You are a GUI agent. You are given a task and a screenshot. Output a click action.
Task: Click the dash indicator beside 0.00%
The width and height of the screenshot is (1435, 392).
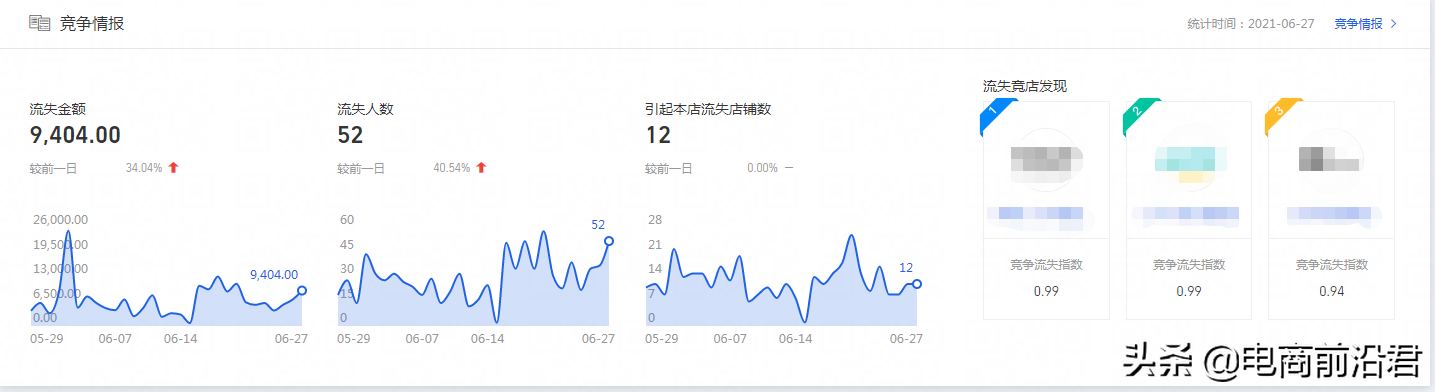click(x=789, y=167)
